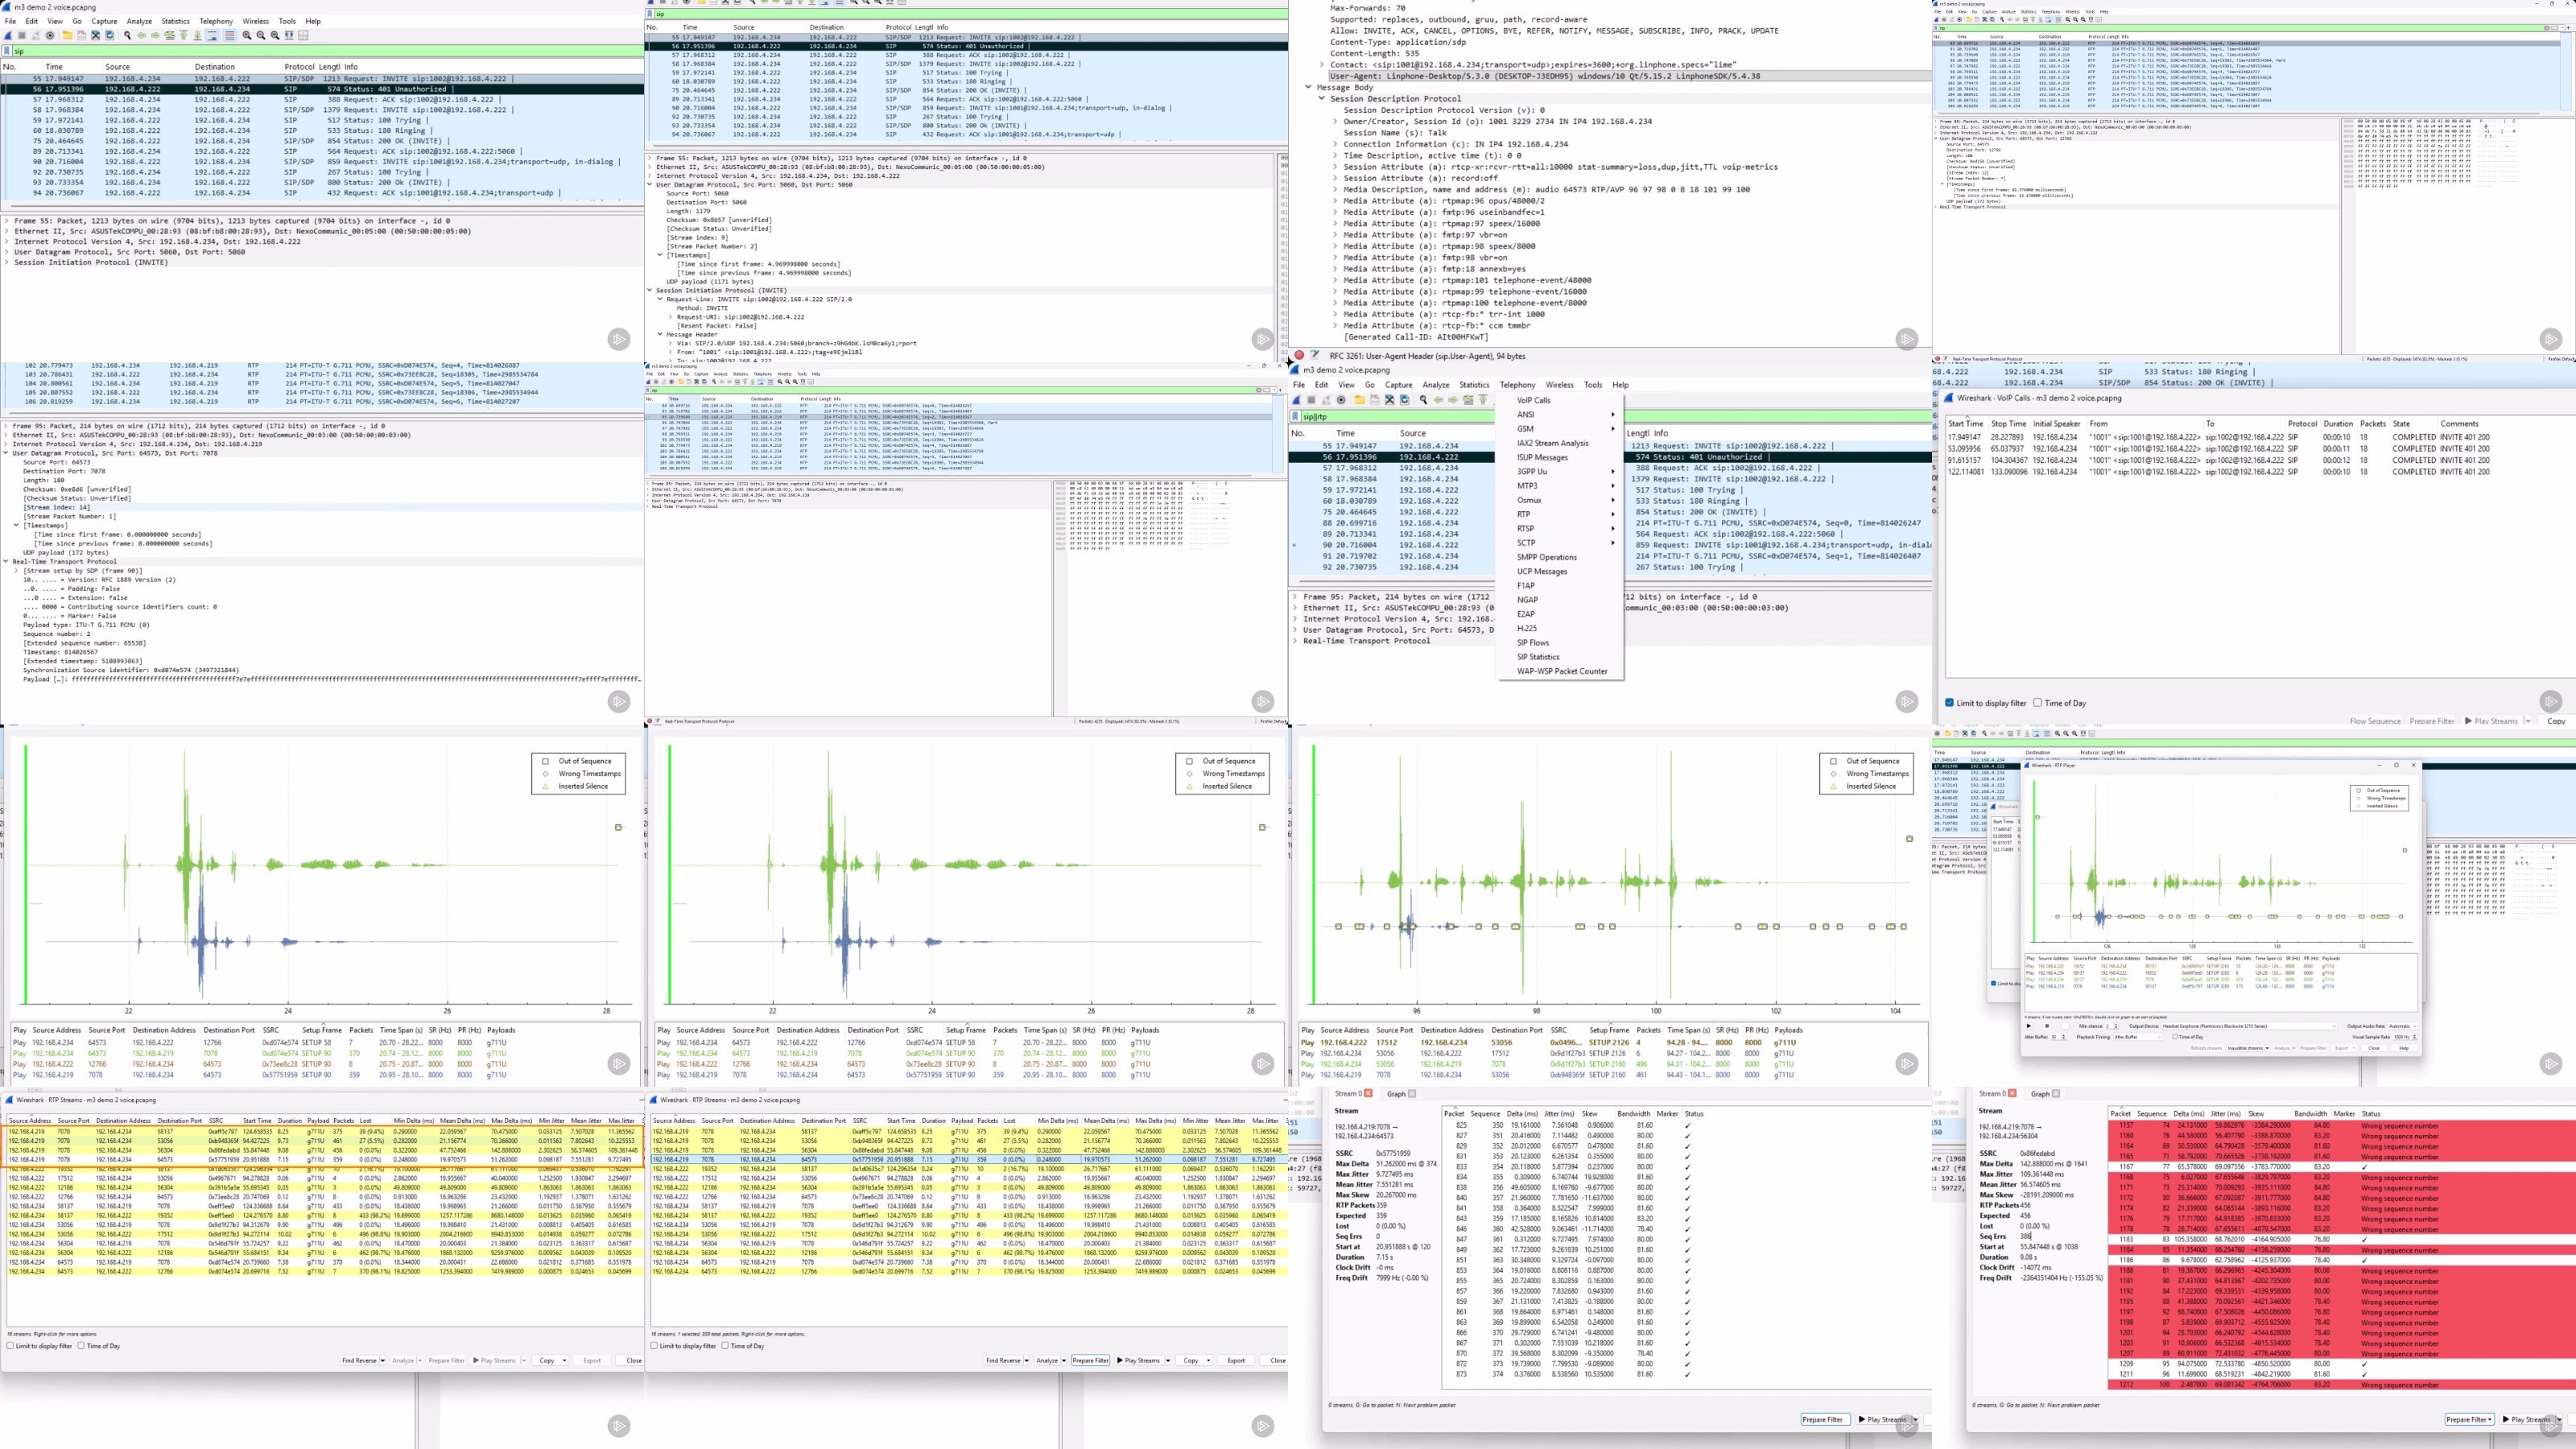Open capture options in the 'sip' filter window toolbar

coord(50,35)
